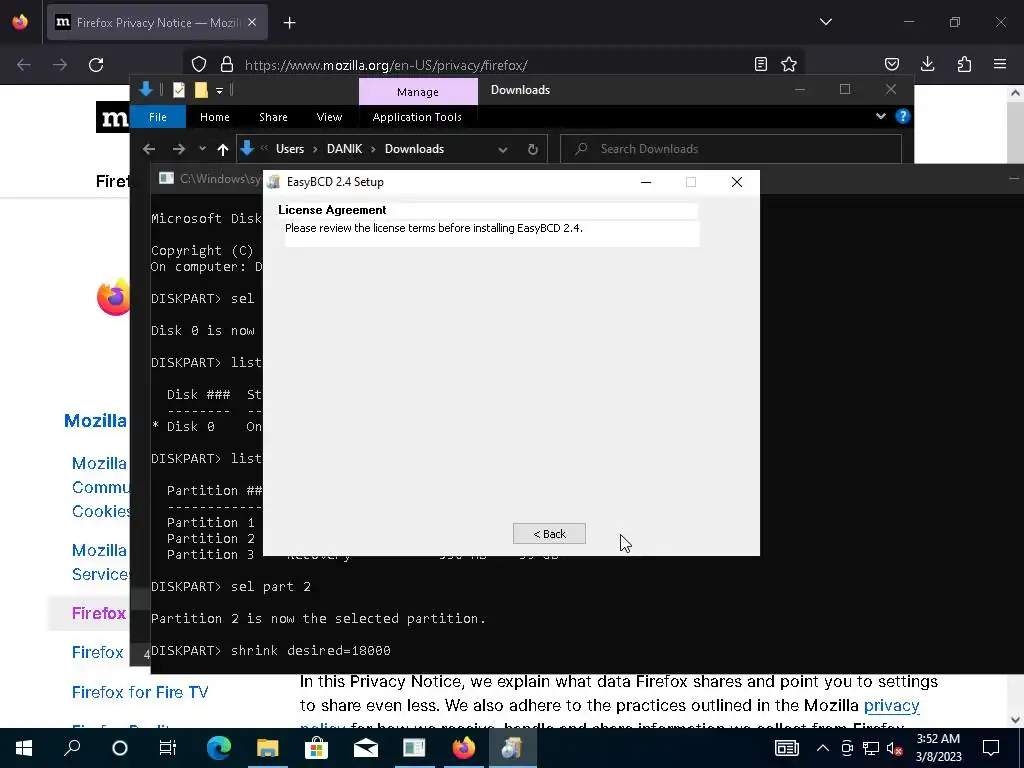This screenshot has width=1024, height=768.
Task: Switch to File Explorer on taskbar
Action: [267, 748]
